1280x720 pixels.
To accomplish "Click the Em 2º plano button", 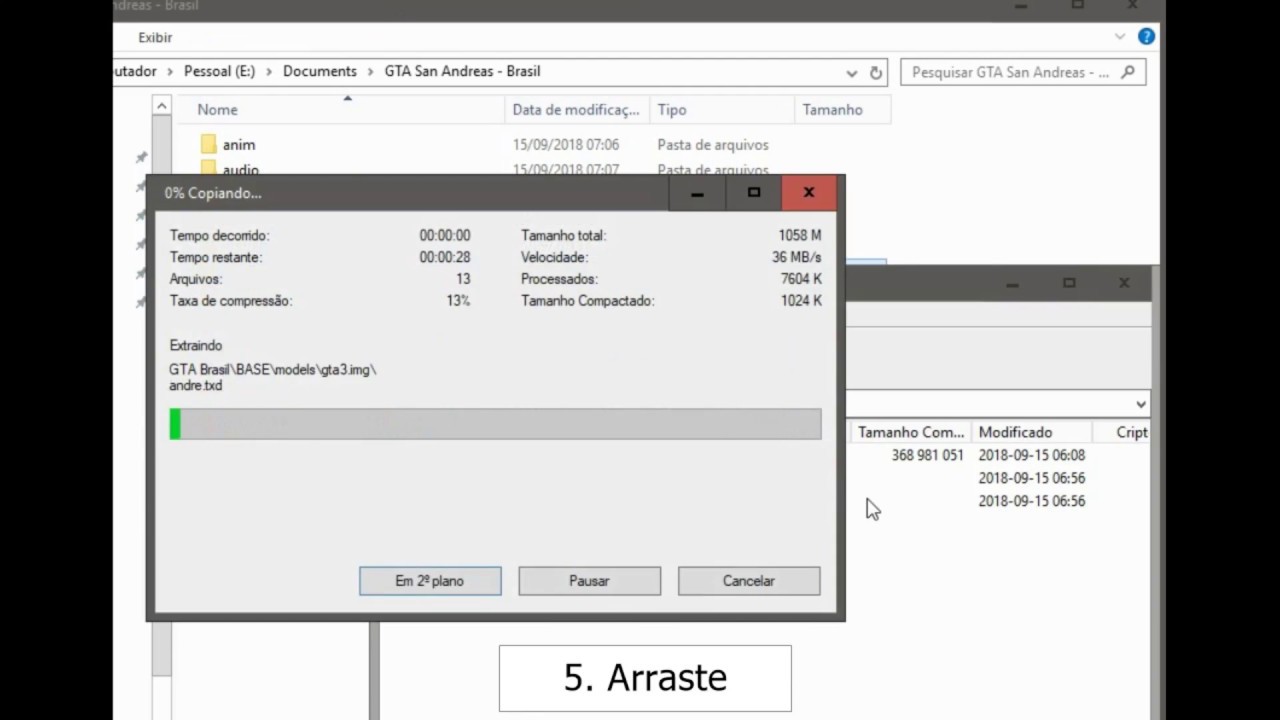I will (x=430, y=581).
